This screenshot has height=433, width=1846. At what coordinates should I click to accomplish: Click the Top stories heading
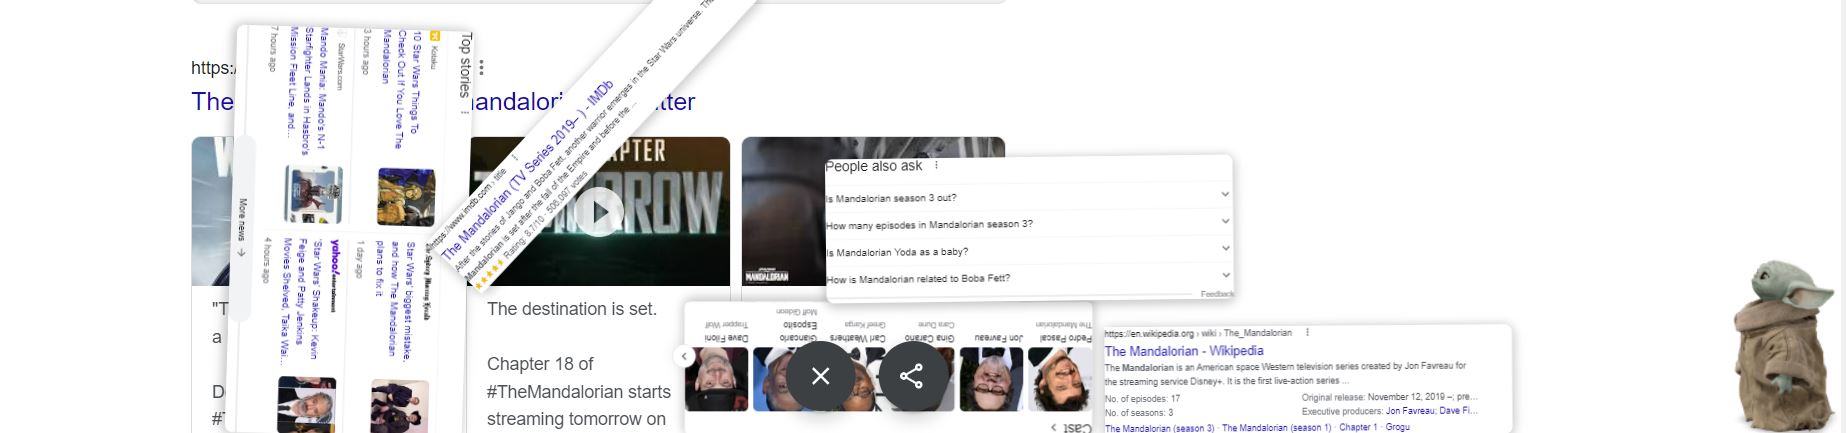tap(465, 64)
